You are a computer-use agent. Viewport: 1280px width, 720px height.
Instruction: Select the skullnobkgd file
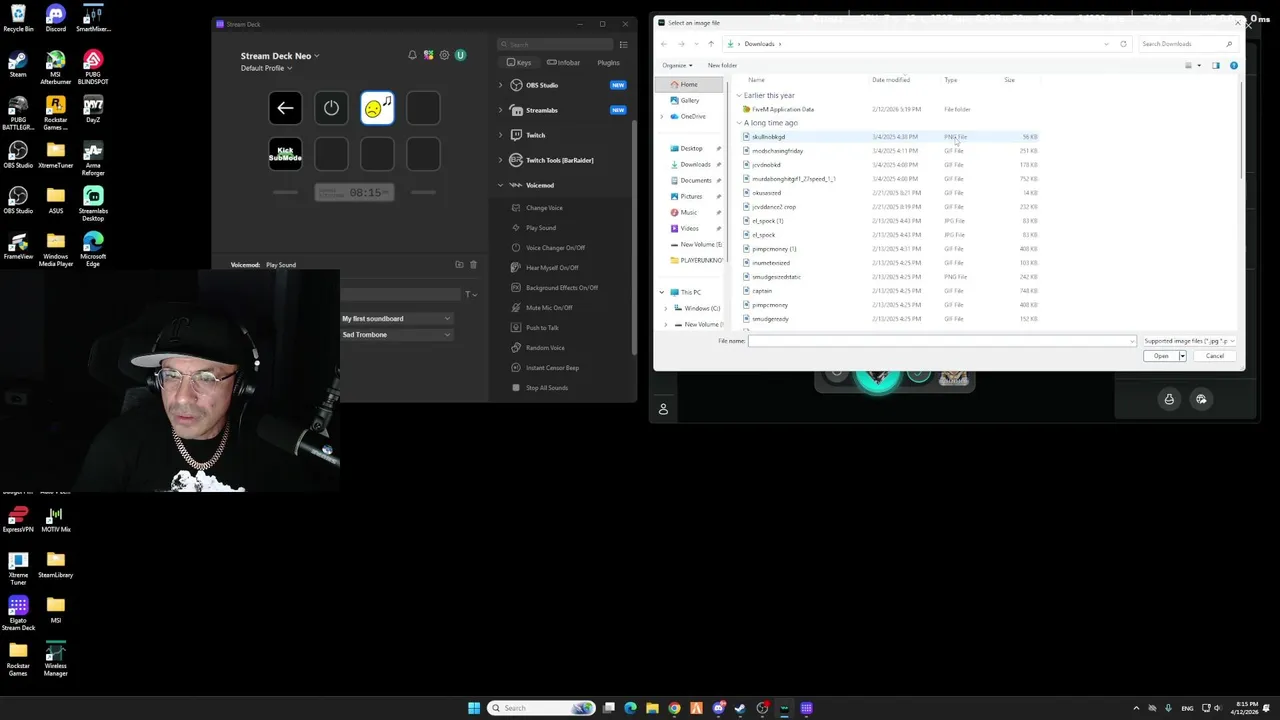[768, 137]
